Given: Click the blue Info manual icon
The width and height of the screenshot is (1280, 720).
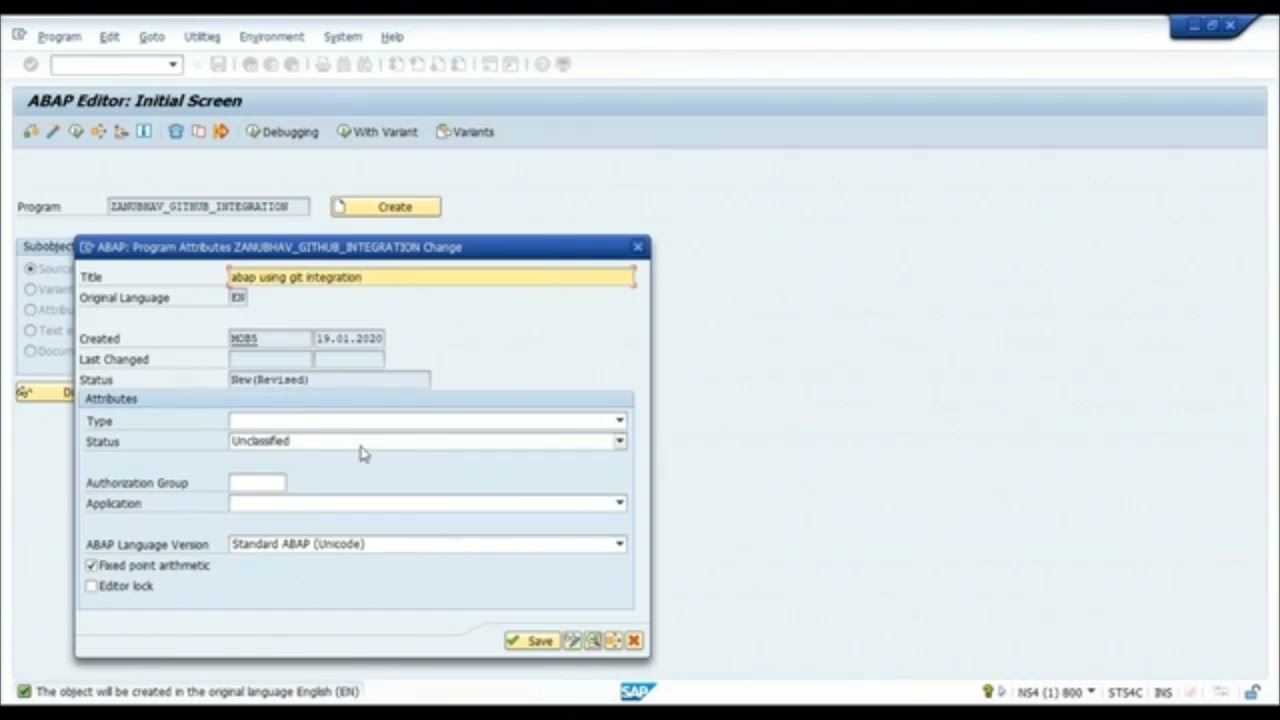Looking at the screenshot, I should point(144,131).
